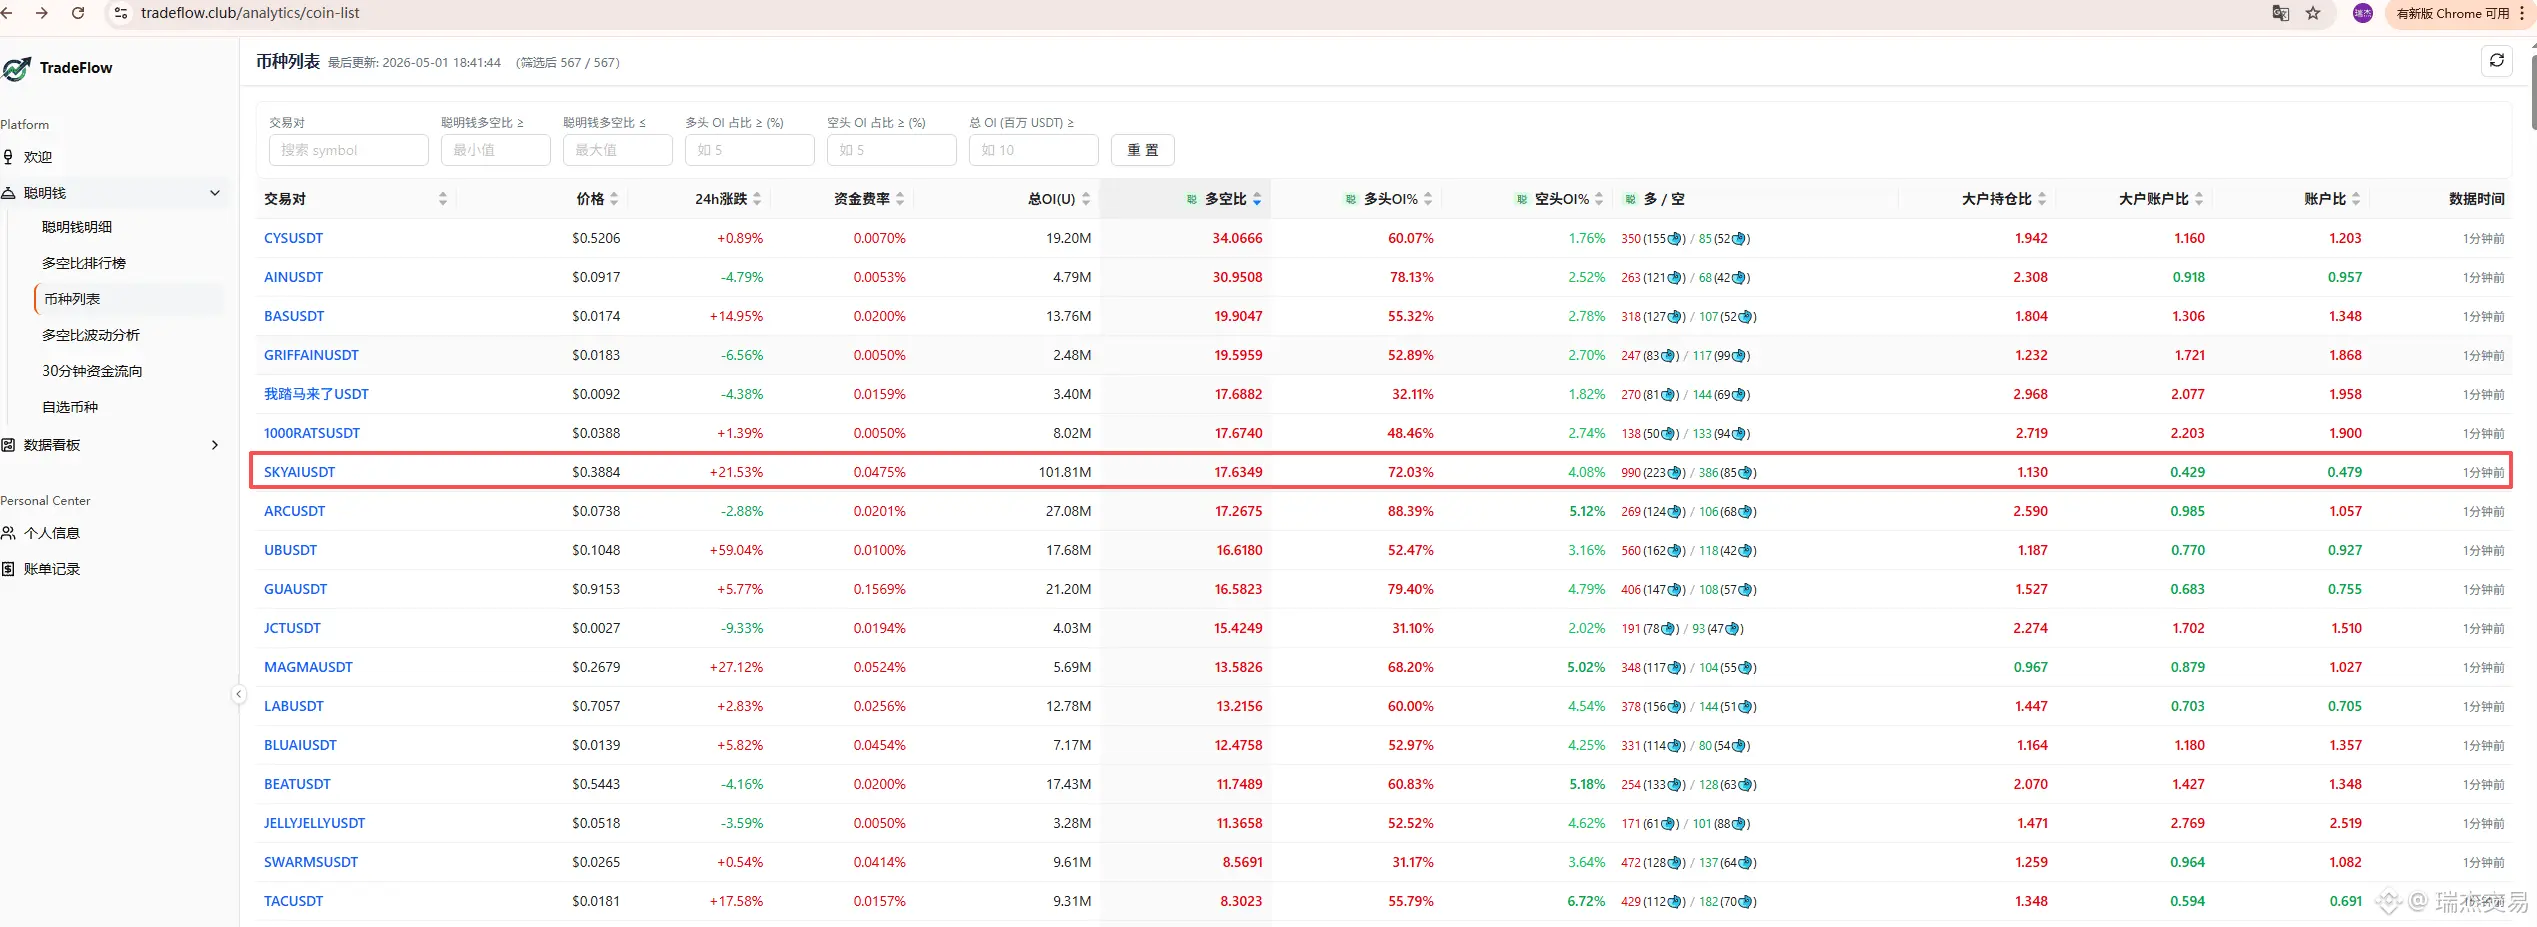The height and width of the screenshot is (927, 2537).
Task: Open the 我踏马来了USDT pair link
Action: pos(316,394)
